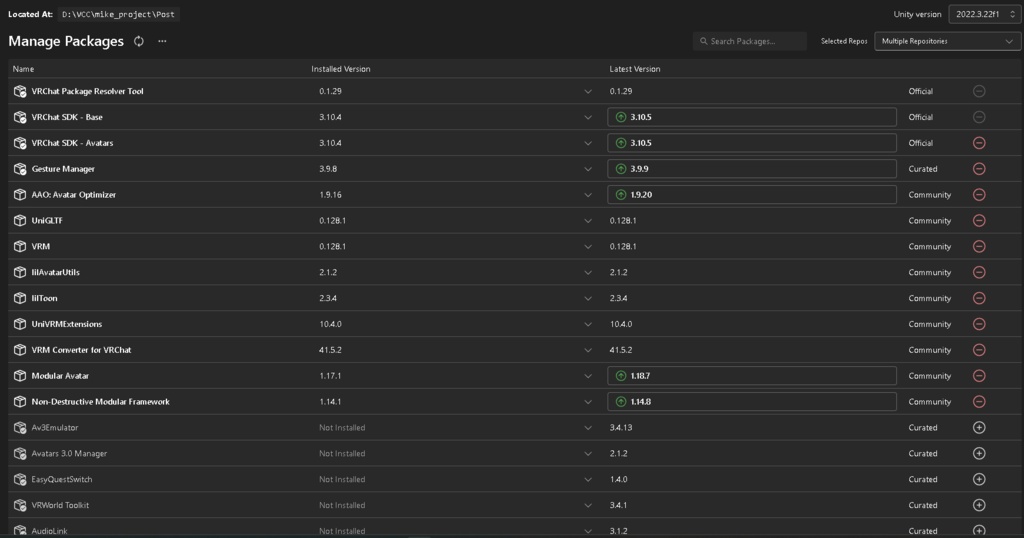Update Gesture Manager to 3.9.9
The height and width of the screenshot is (538, 1024).
tap(752, 168)
